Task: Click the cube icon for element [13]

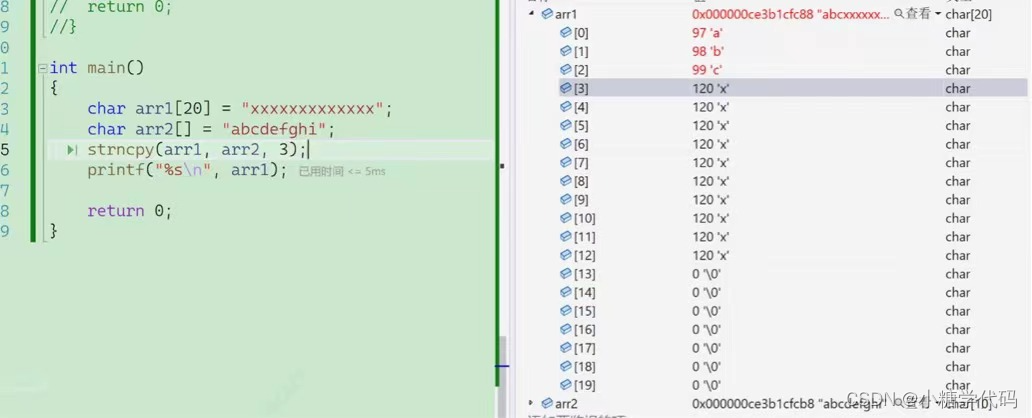Action: coord(565,273)
